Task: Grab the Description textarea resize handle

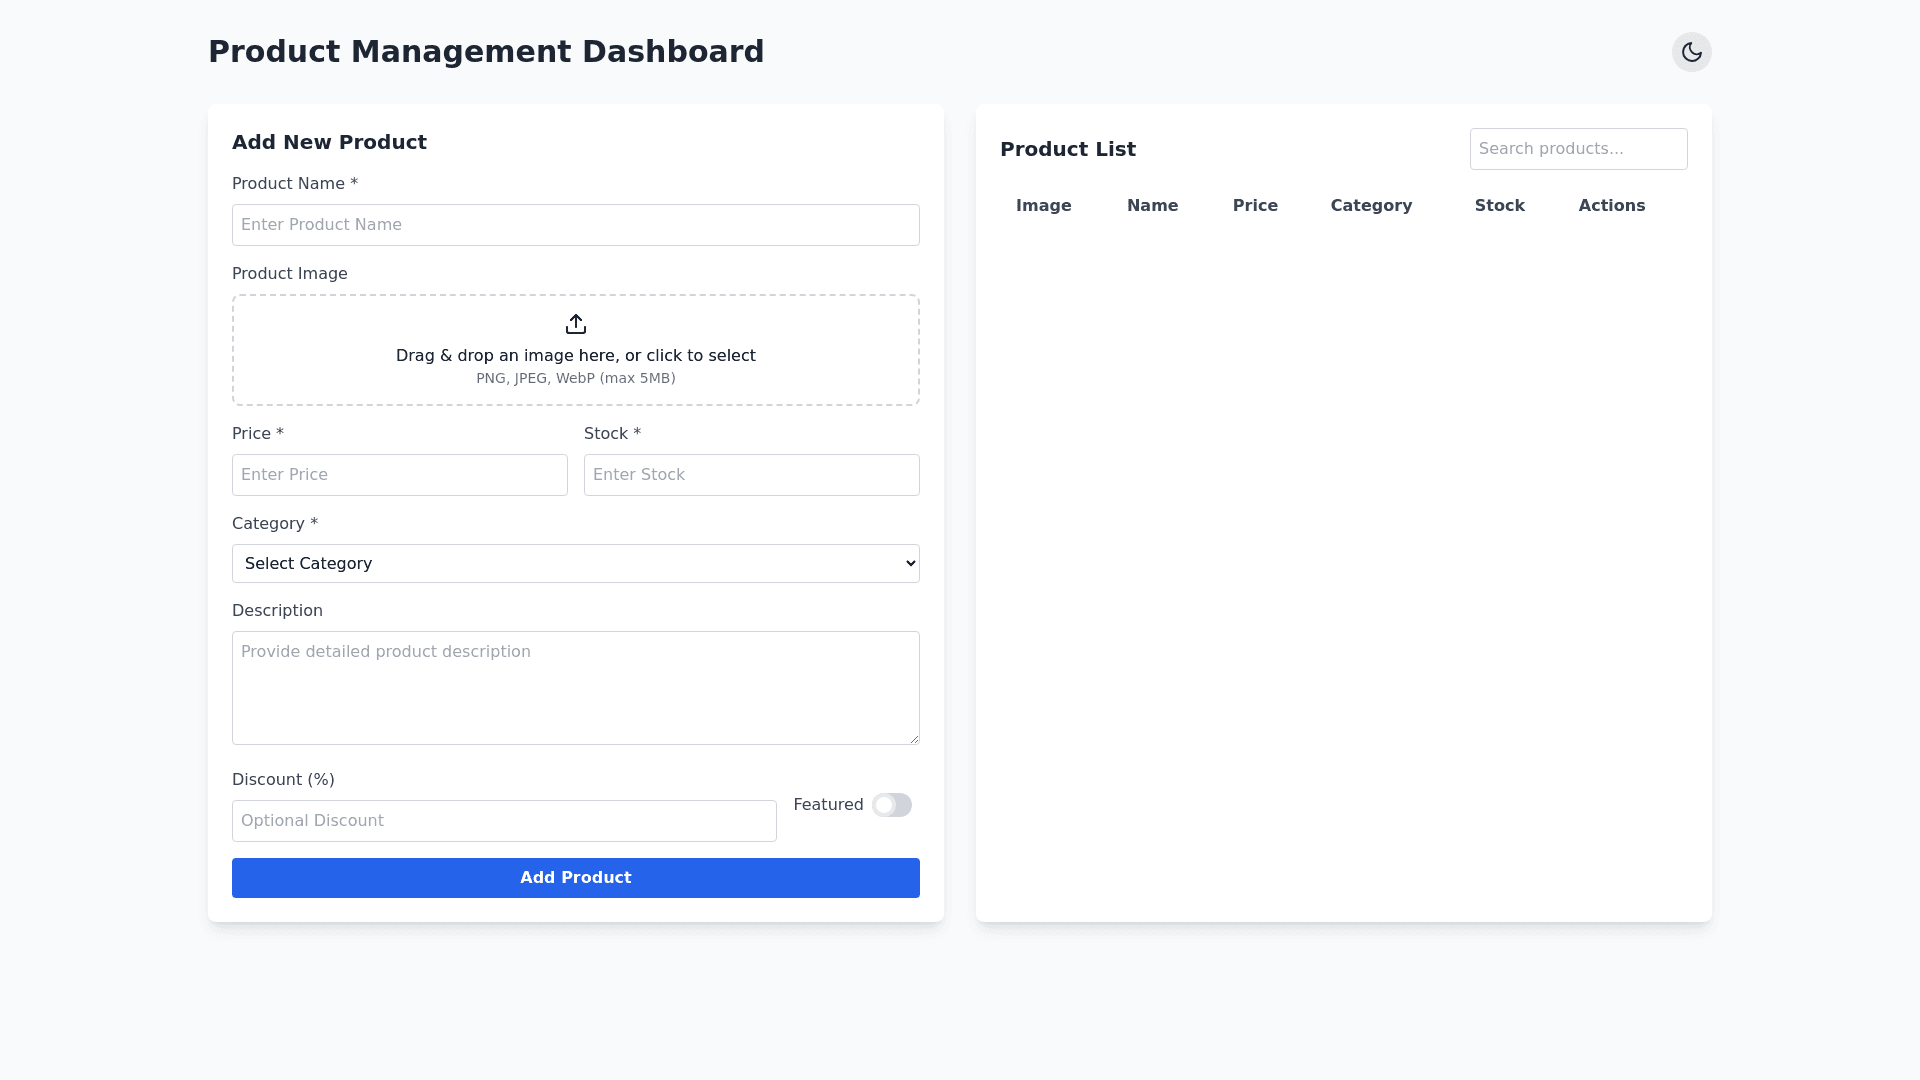Action: 914,739
